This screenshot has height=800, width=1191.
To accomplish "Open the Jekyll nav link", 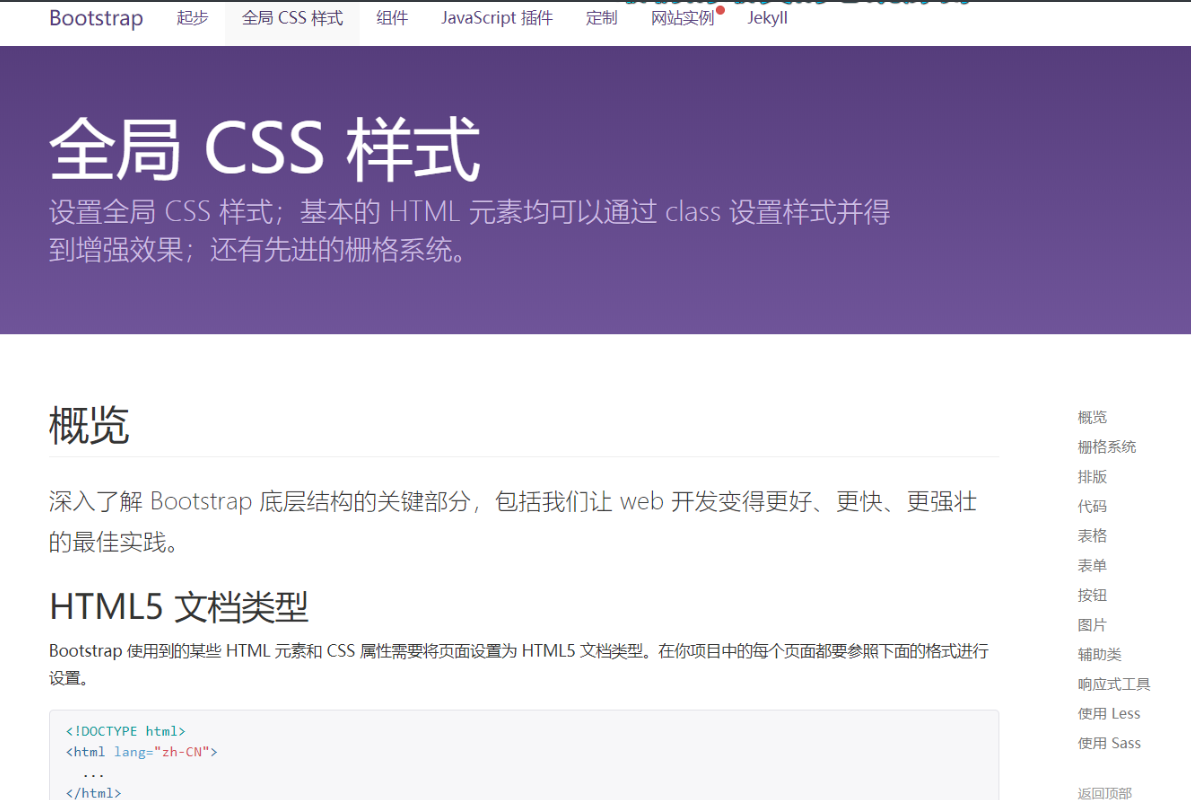I will point(767,17).
